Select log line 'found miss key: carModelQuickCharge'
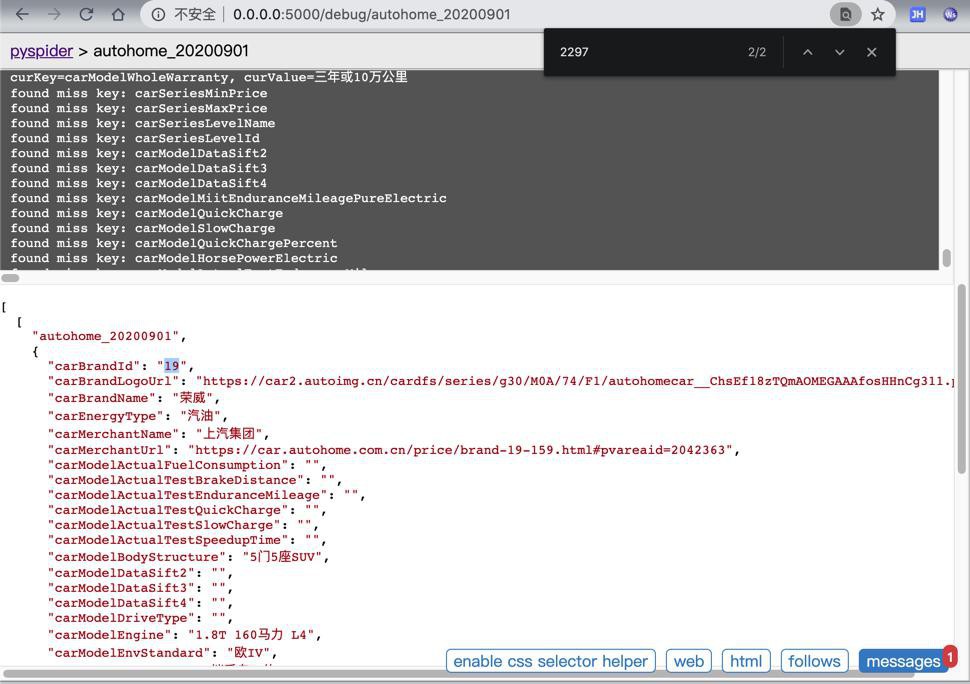This screenshot has height=684, width=970. [147, 213]
